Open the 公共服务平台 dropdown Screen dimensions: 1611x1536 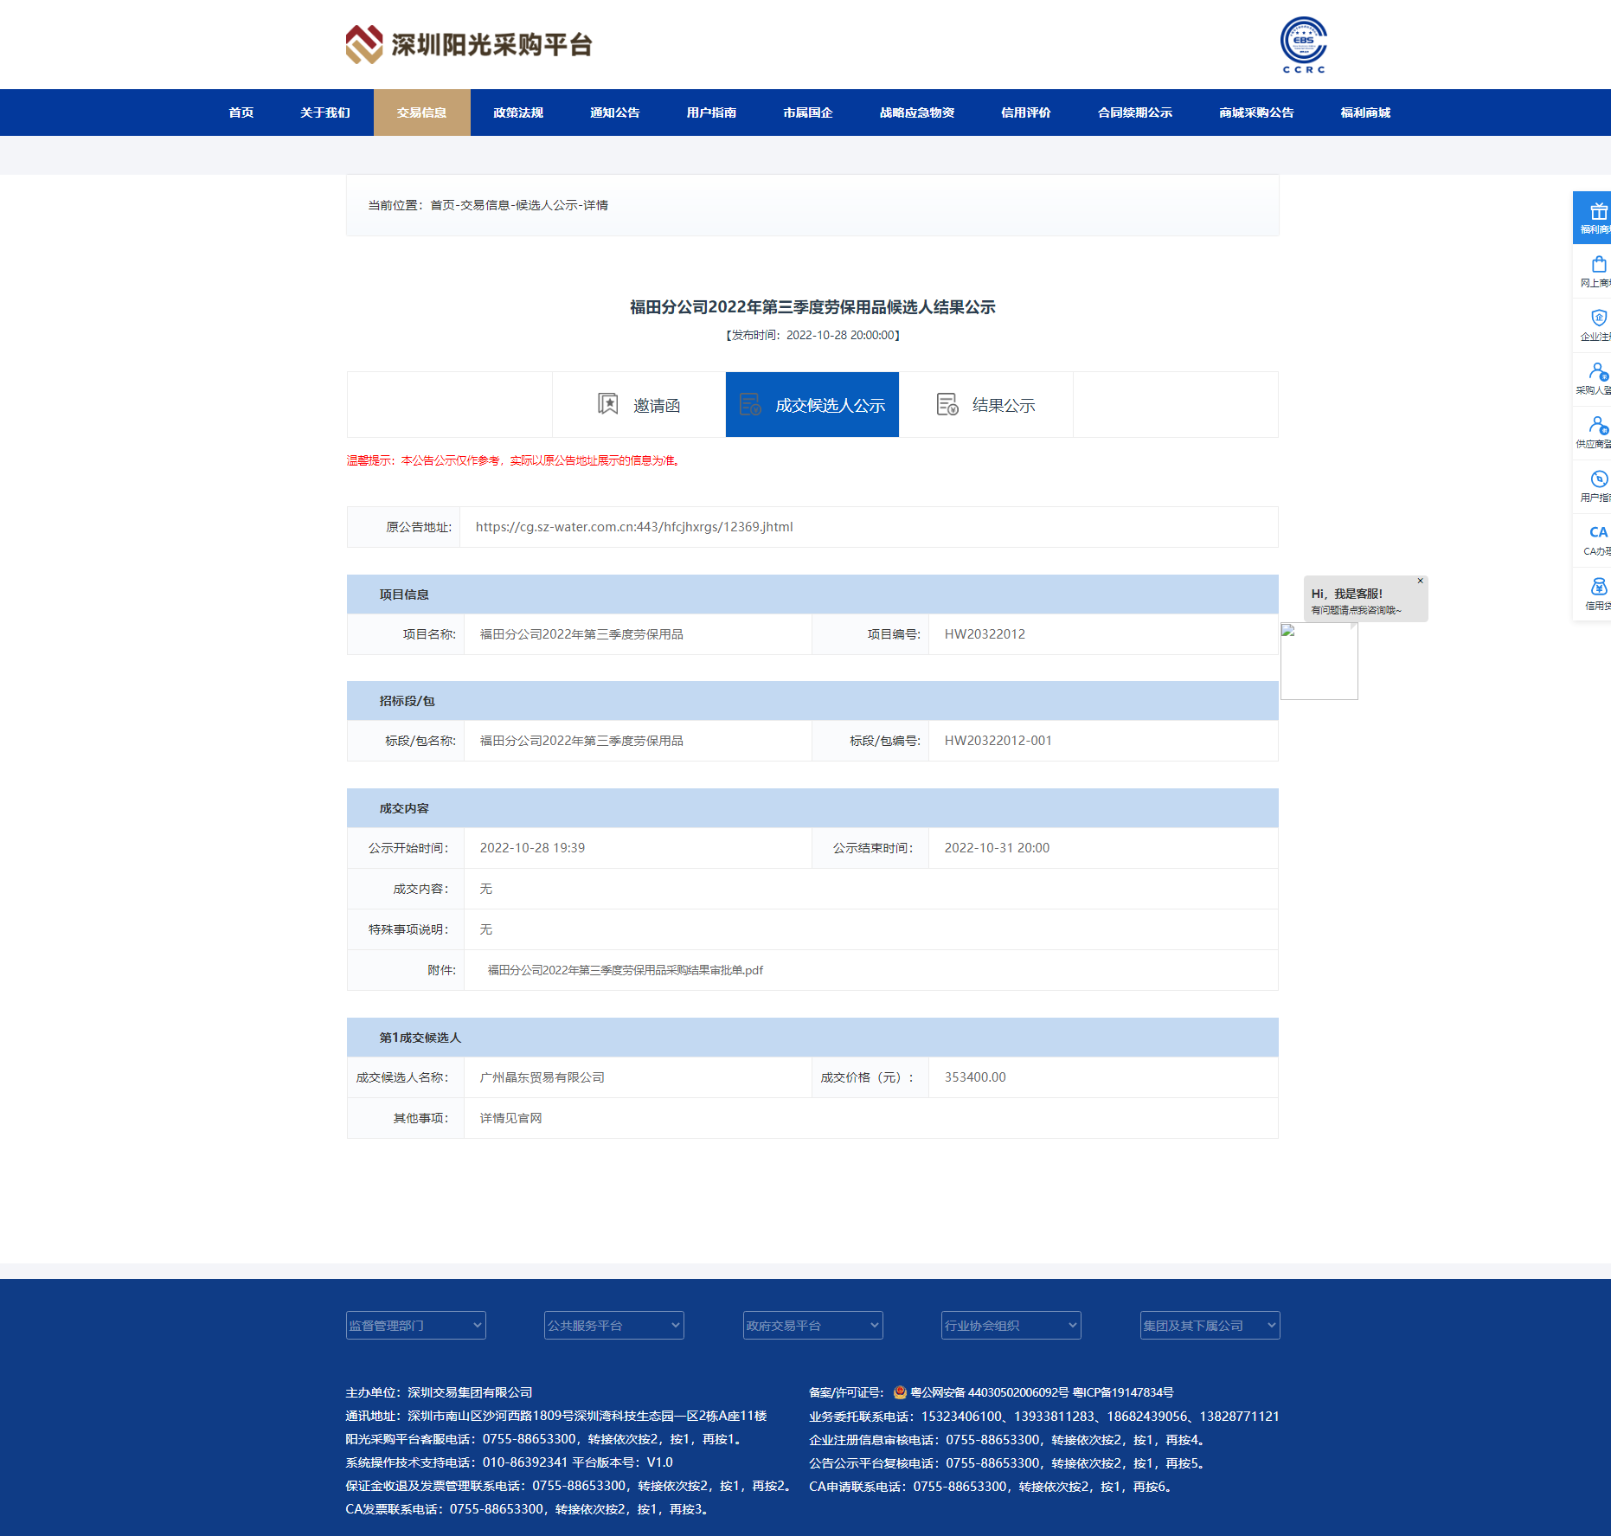[613, 1325]
